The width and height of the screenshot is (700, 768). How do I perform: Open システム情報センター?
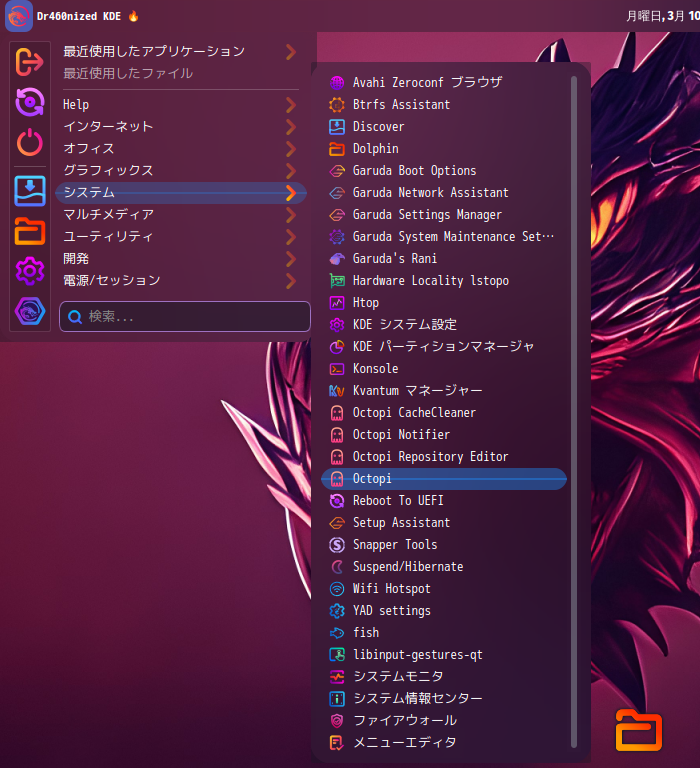coord(444,698)
